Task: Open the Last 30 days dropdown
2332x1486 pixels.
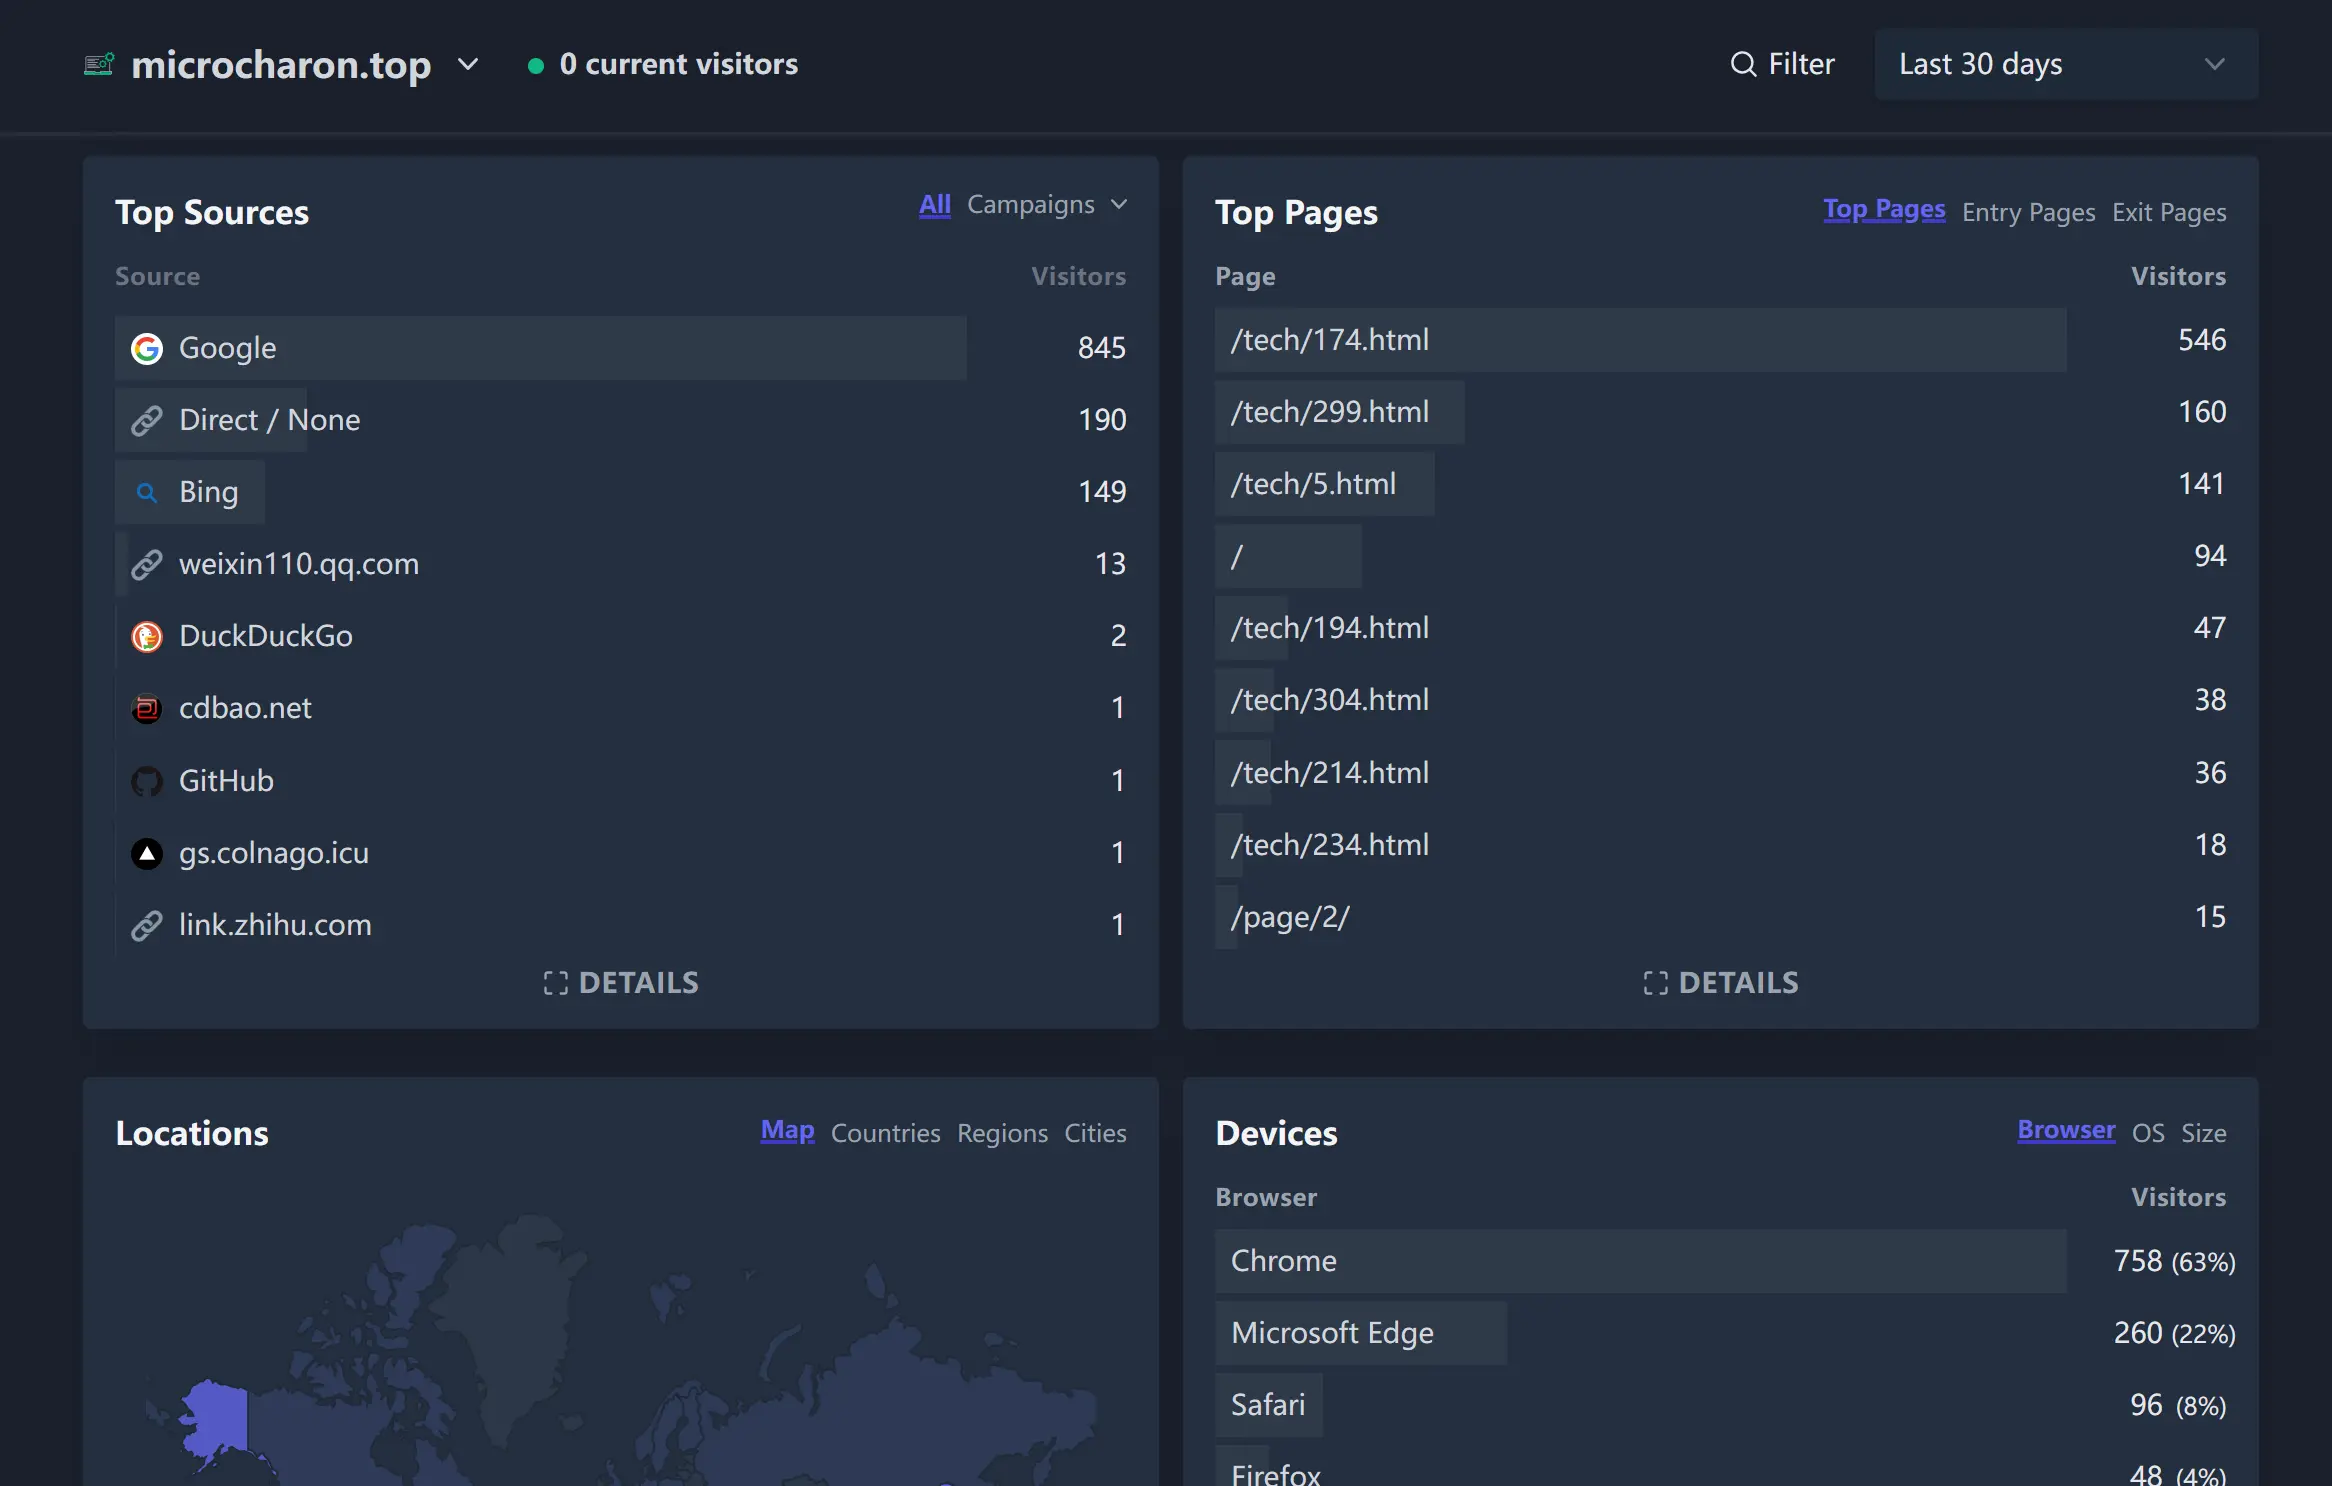Action: 2065,63
